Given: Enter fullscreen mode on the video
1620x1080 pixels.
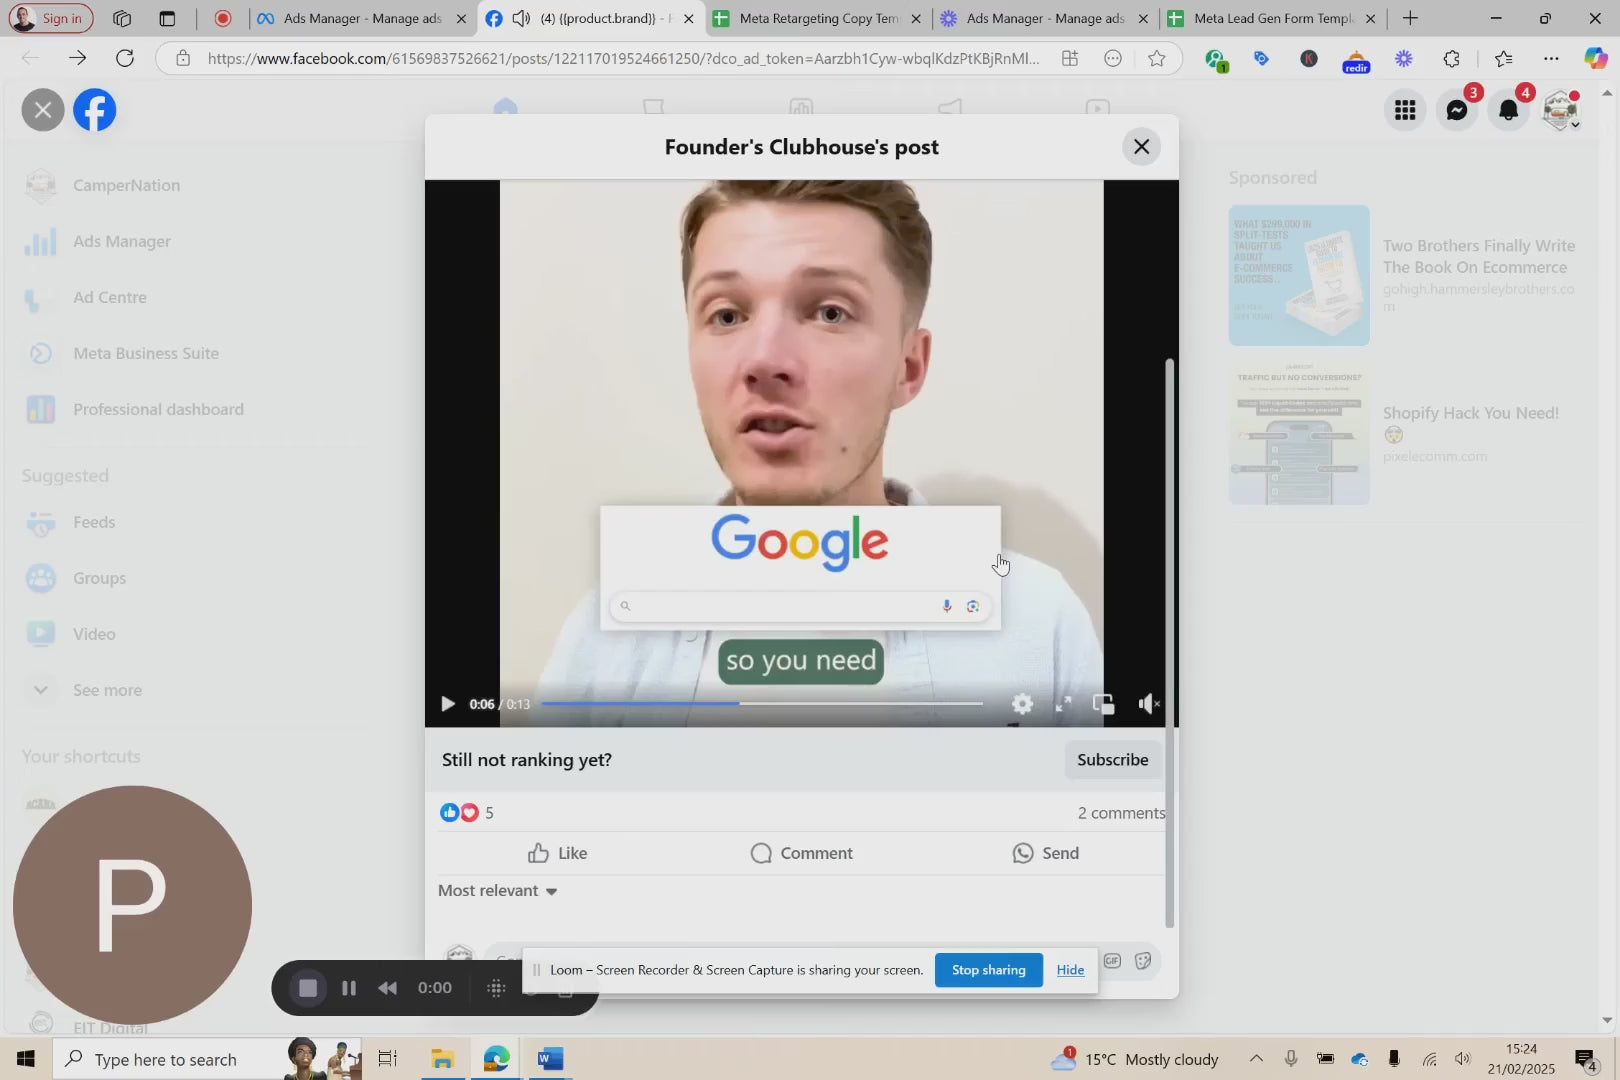Looking at the screenshot, I should tap(1063, 704).
